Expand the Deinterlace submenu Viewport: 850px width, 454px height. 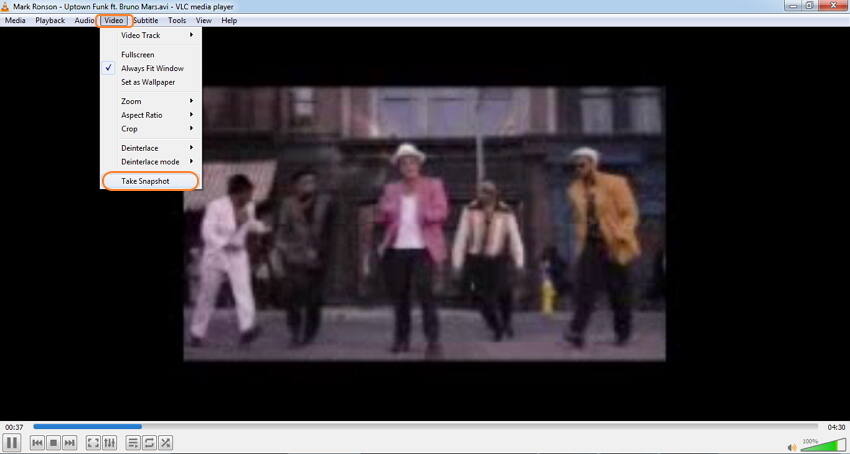pyautogui.click(x=151, y=148)
